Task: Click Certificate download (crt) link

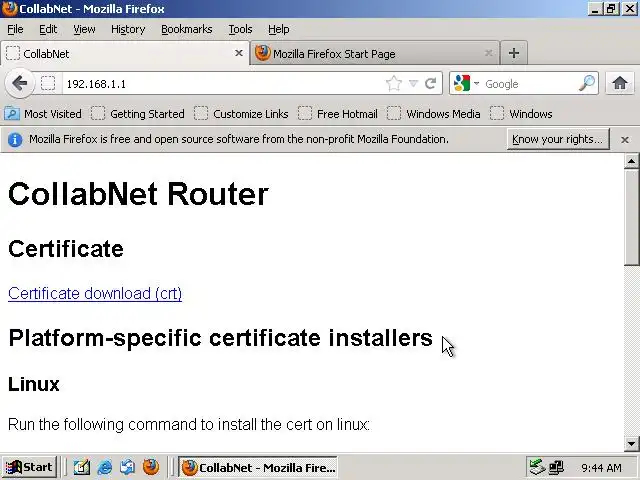Action: pos(95,293)
